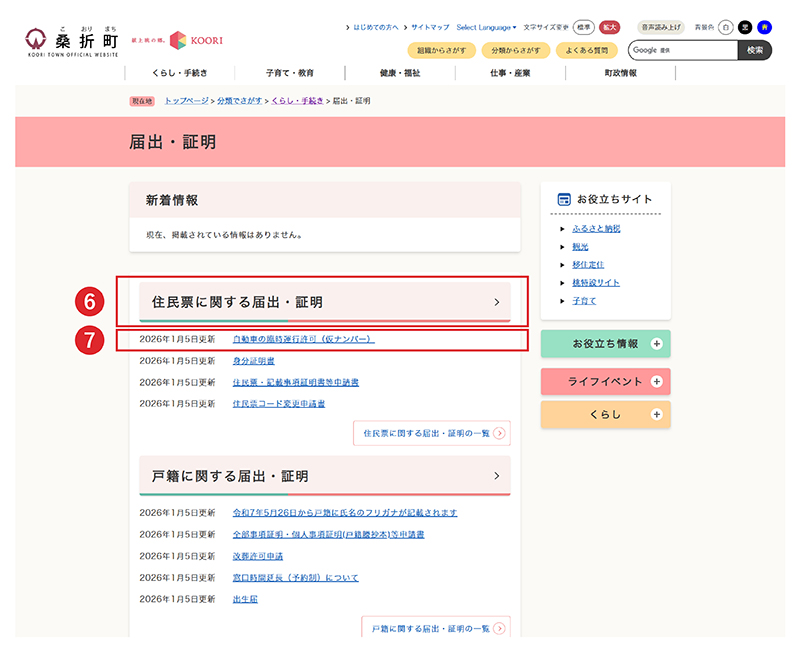The height and width of the screenshot is (645, 800).
Task: Expand the ライフイベント panel
Action: click(605, 381)
